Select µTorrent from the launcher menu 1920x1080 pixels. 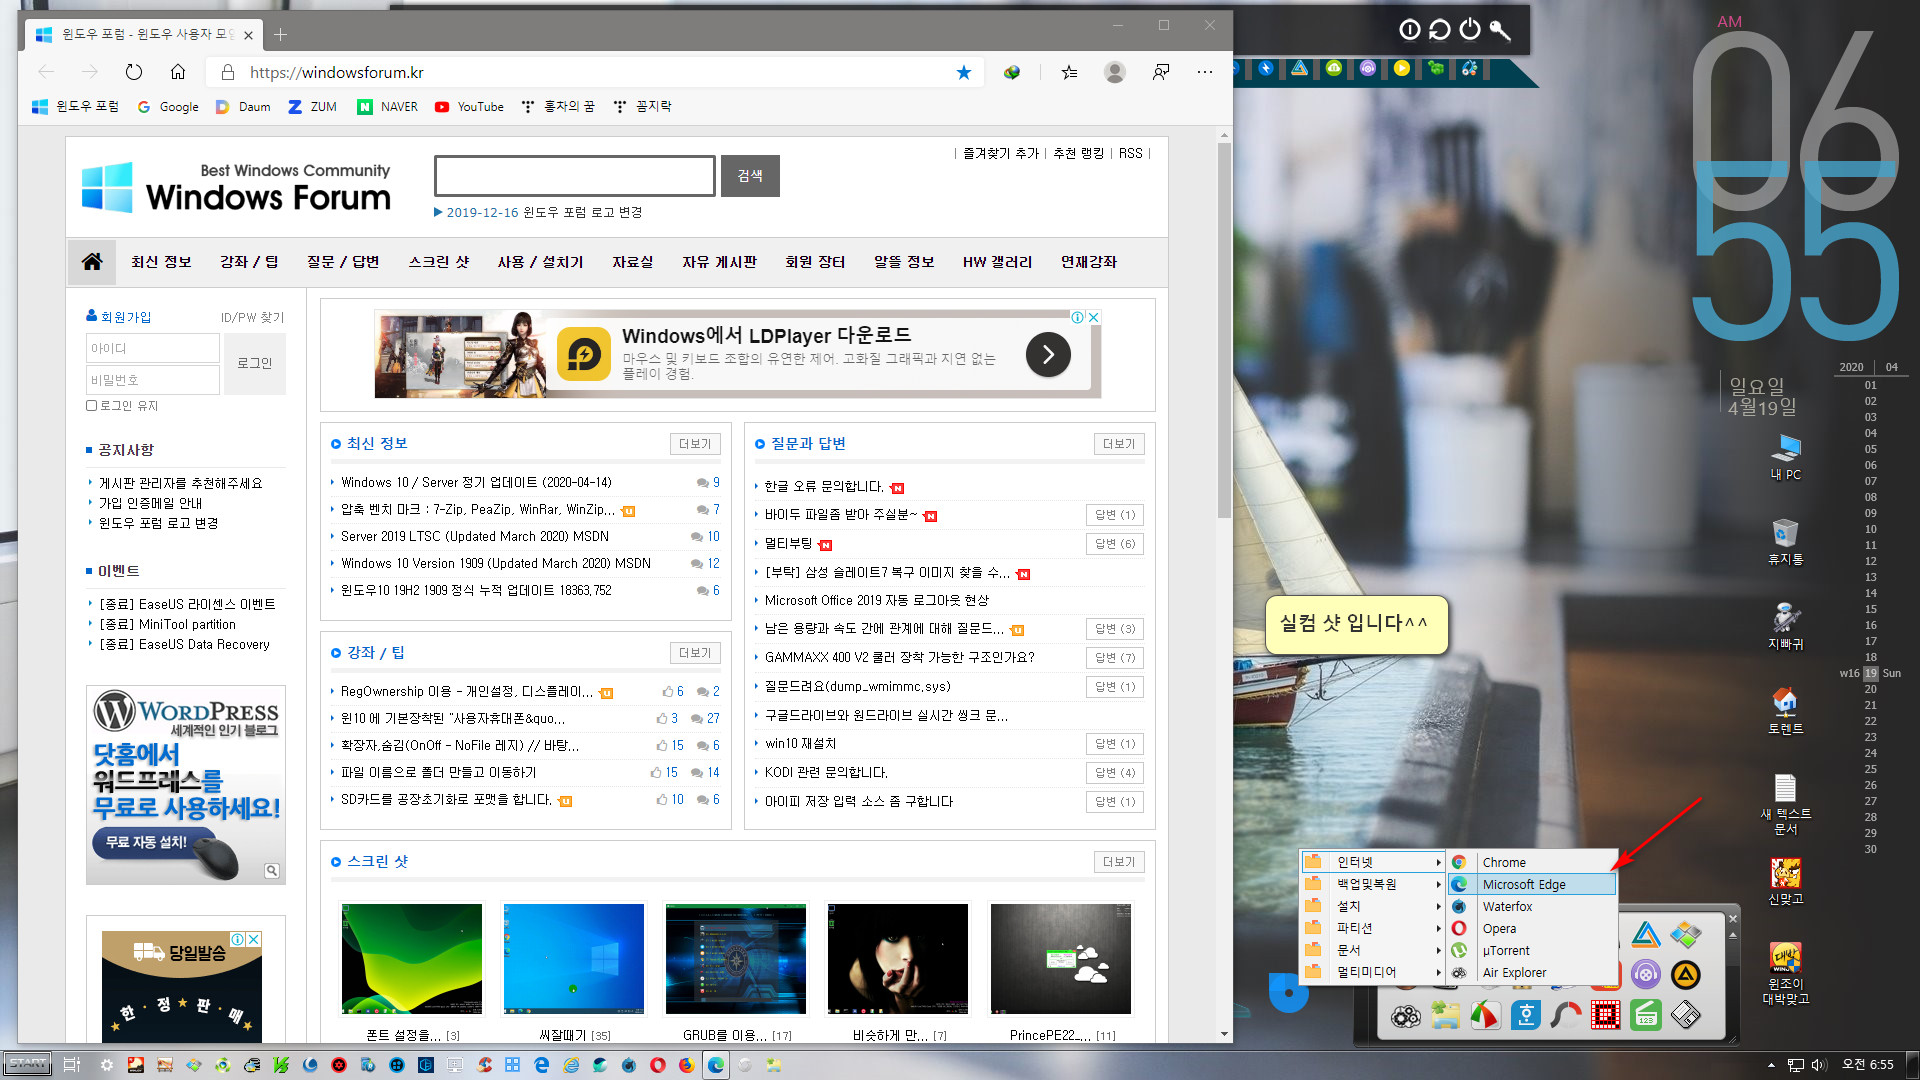pos(1532,950)
